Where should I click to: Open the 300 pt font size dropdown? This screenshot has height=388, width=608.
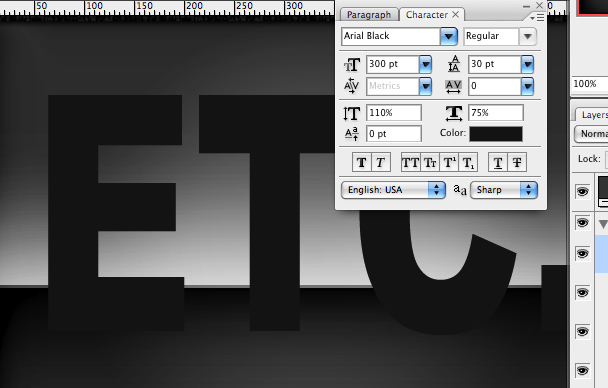click(x=425, y=64)
